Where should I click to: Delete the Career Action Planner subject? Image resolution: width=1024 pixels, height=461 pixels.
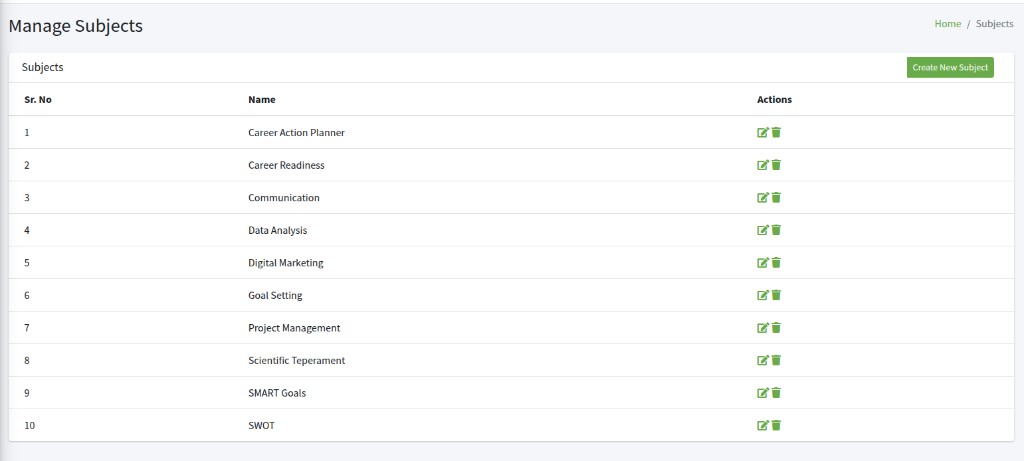tap(776, 133)
